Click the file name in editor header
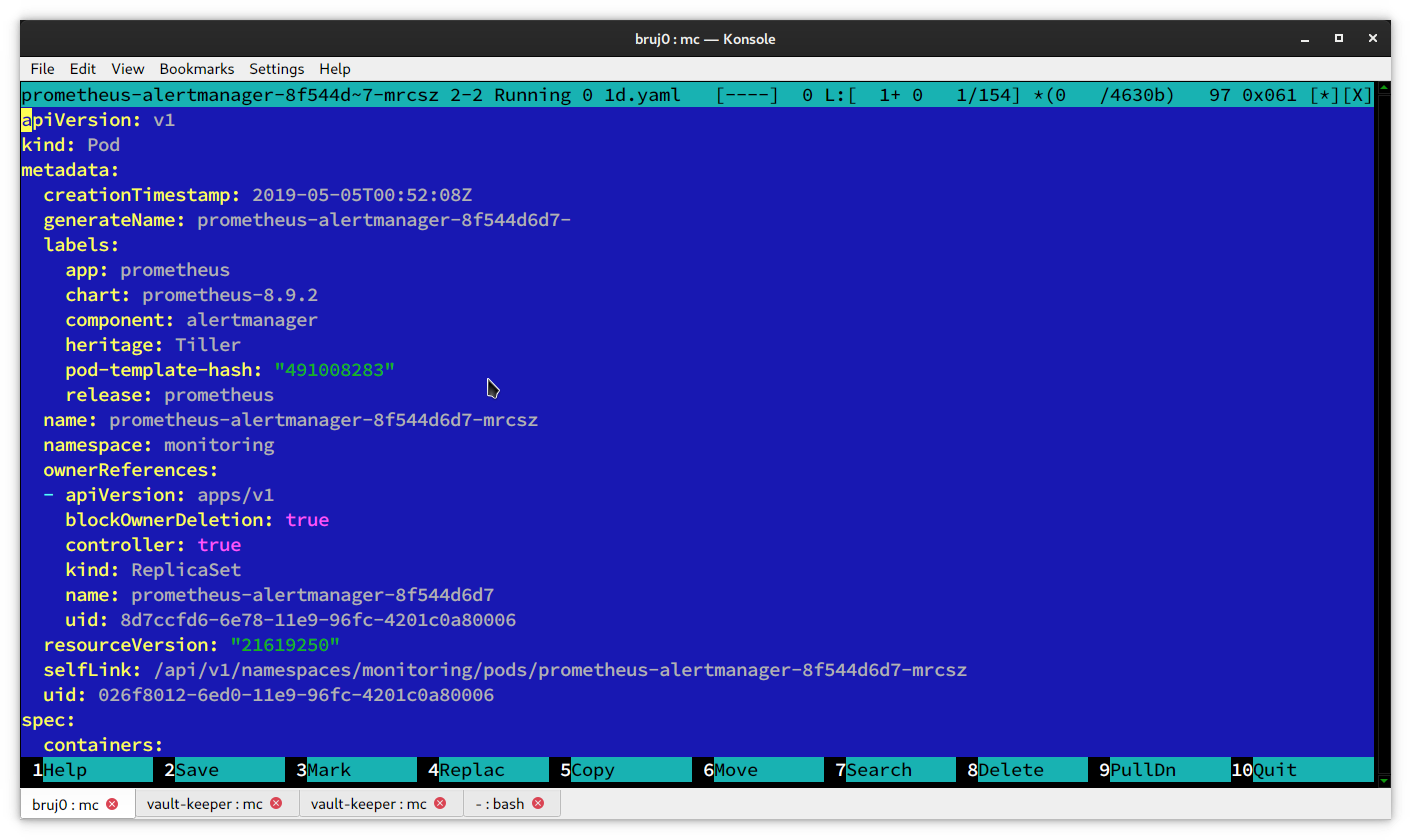This screenshot has height=840, width=1411. (351, 95)
